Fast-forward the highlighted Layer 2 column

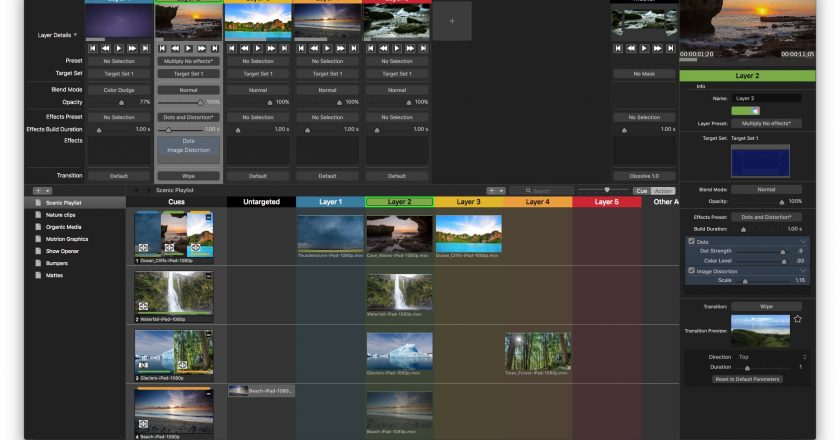pos(201,48)
